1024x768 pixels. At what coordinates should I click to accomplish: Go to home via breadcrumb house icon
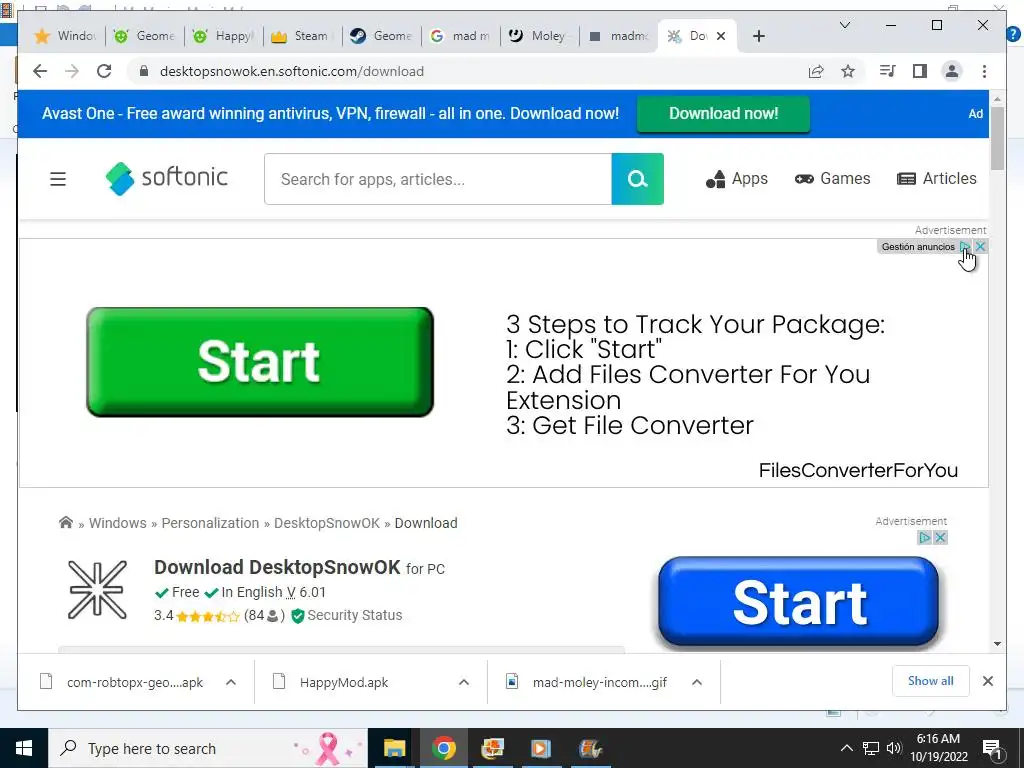(x=65, y=522)
